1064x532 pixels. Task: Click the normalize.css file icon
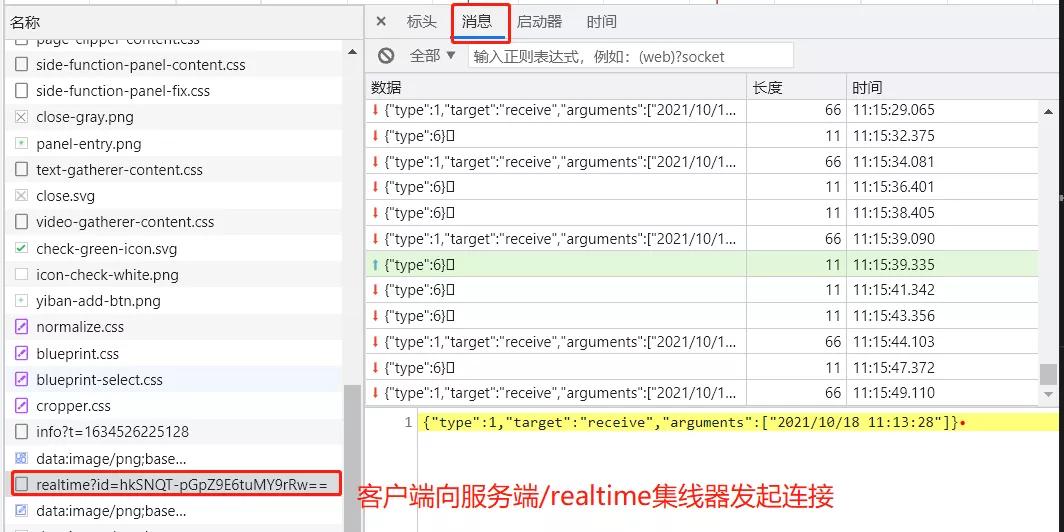pos(21,327)
